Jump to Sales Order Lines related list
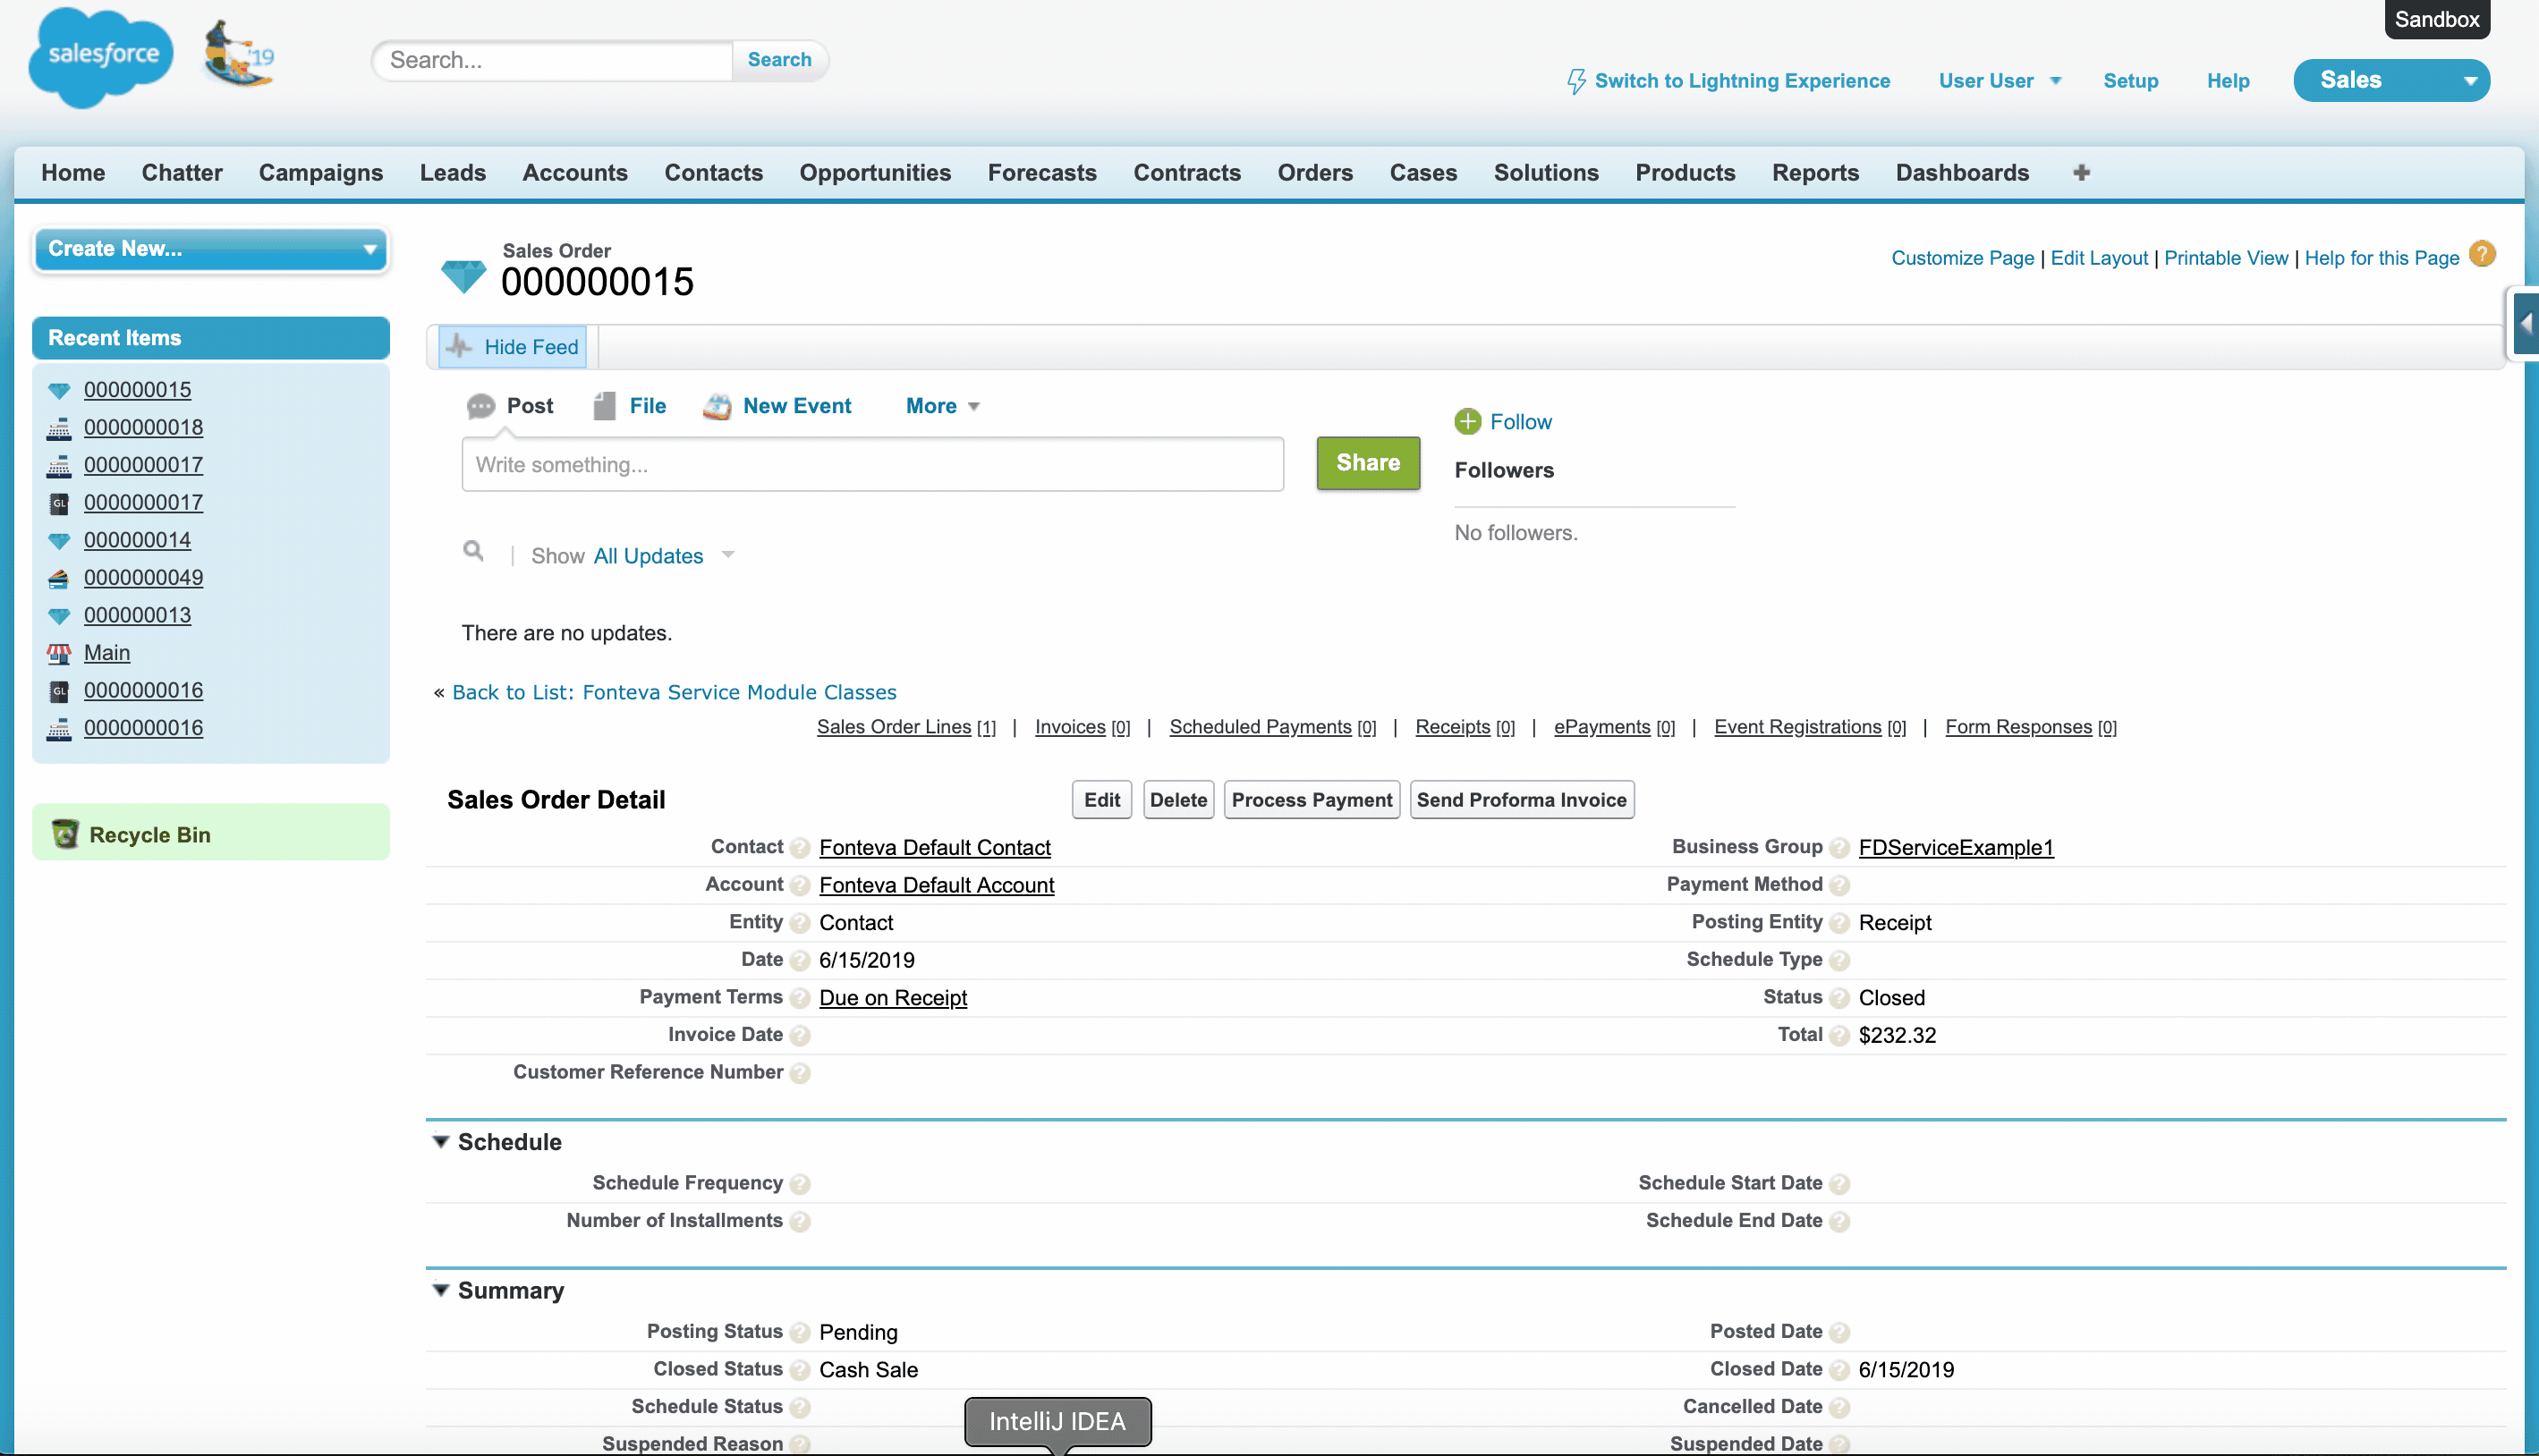This screenshot has height=1456, width=2539. coord(894,727)
